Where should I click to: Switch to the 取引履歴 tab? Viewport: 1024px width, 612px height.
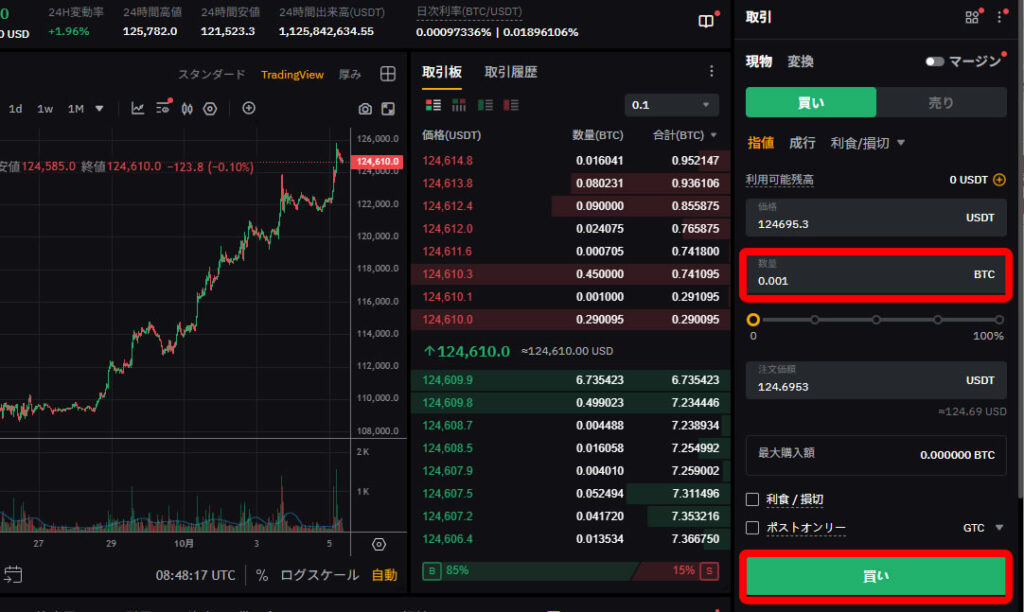click(x=511, y=72)
